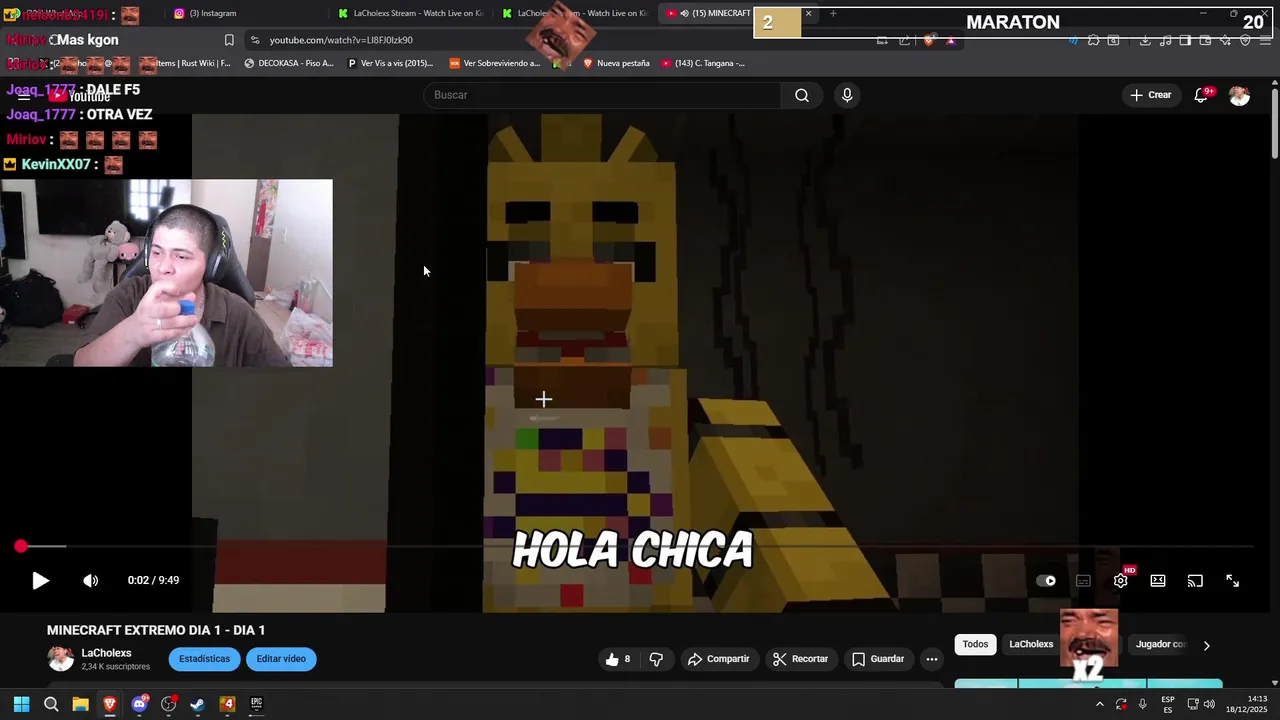Switch to first 'LaCholexs Stream' Kick tab

(x=410, y=13)
